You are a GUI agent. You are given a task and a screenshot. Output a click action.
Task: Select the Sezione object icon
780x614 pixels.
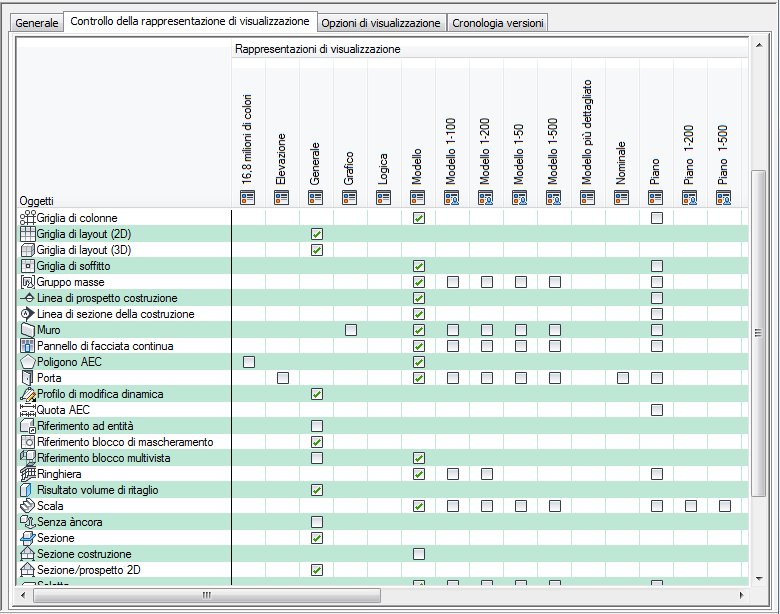(x=28, y=538)
